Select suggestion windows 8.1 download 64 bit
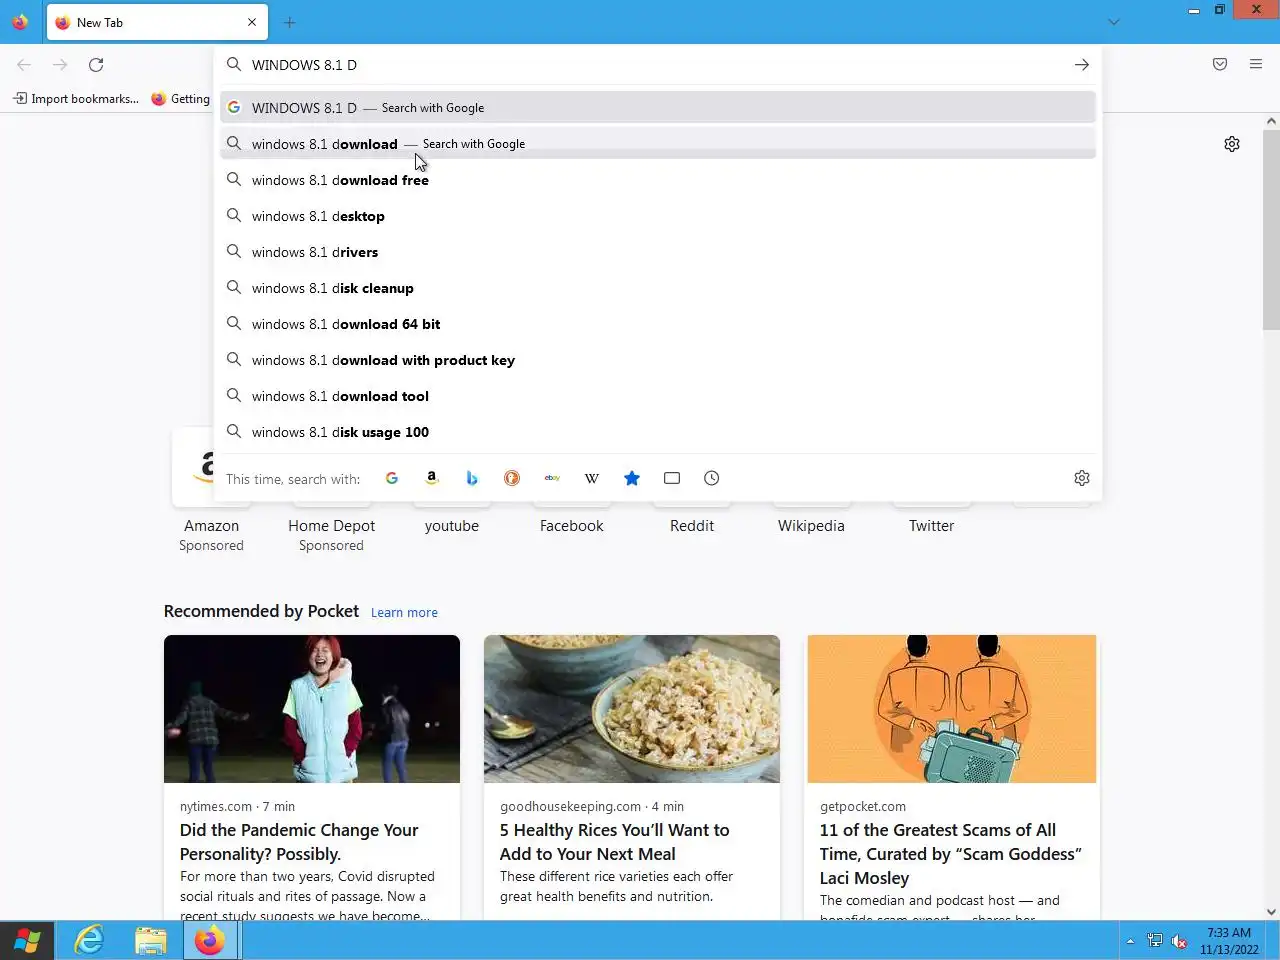The image size is (1280, 960). (658, 324)
